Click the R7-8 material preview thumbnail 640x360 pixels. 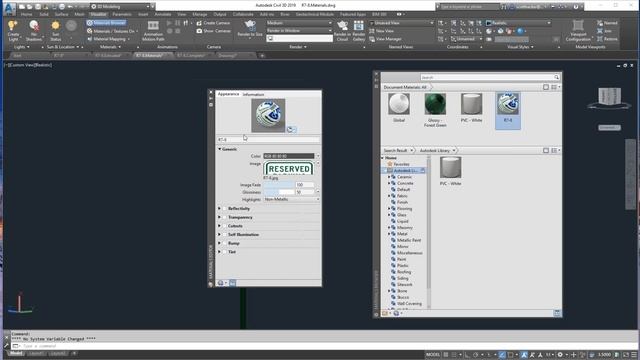tap(268, 116)
